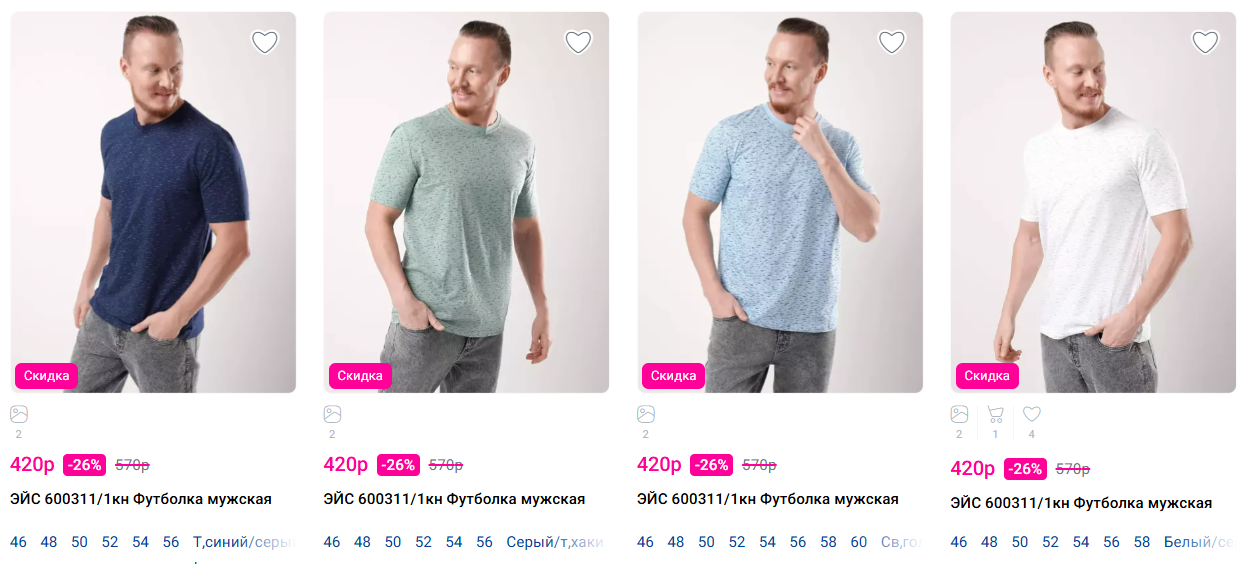Screen dimensions: 1254x568
Task: Select size 46 for the dark blue t-shirt
Action: (19, 542)
